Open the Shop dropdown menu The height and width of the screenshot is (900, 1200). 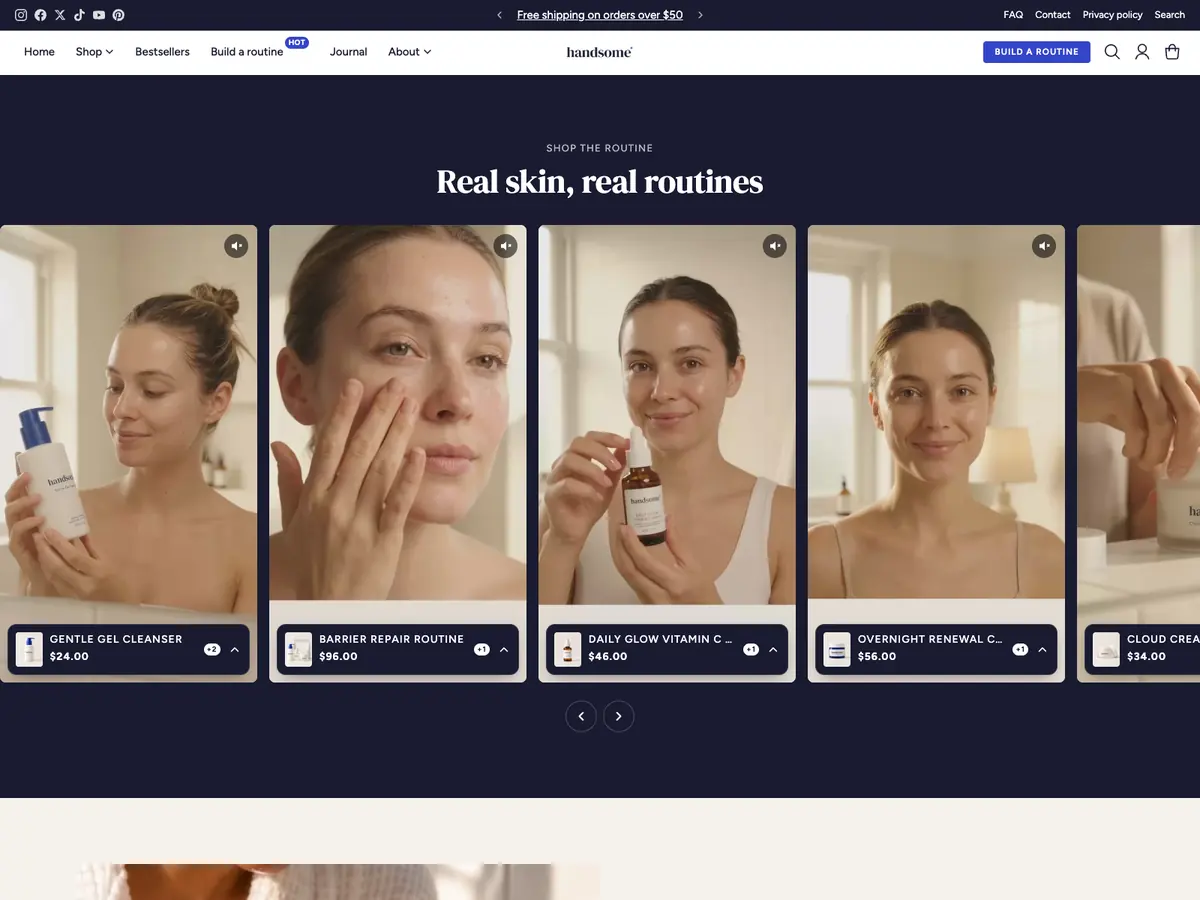point(94,52)
